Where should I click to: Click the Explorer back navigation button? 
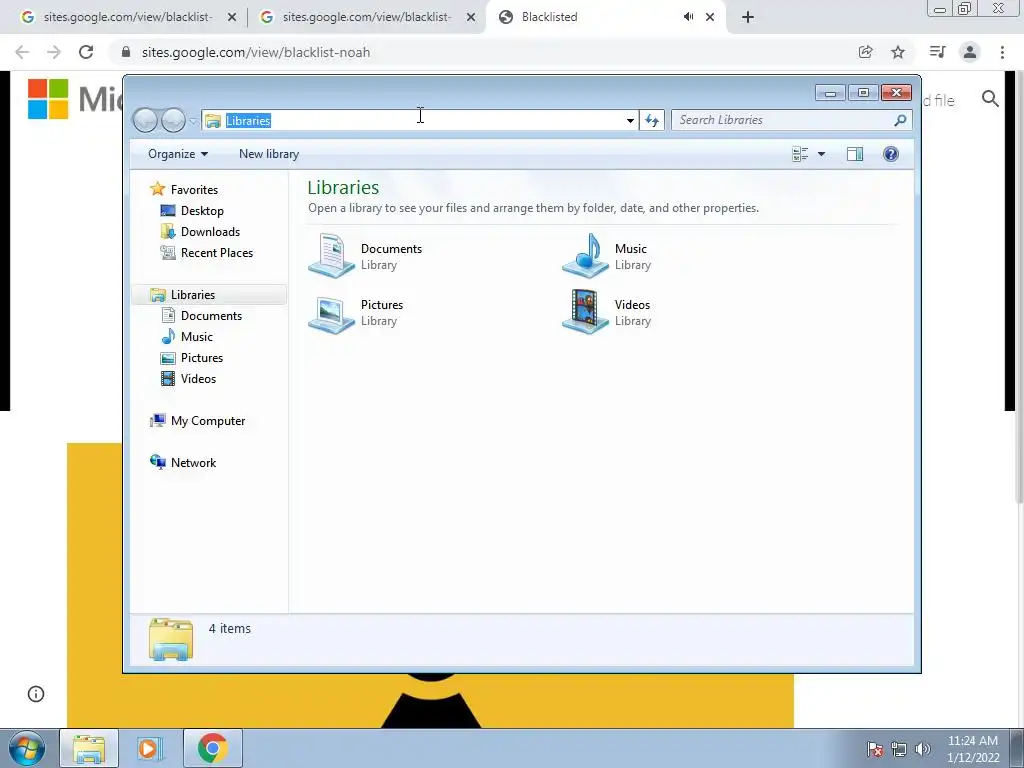pyautogui.click(x=146, y=120)
